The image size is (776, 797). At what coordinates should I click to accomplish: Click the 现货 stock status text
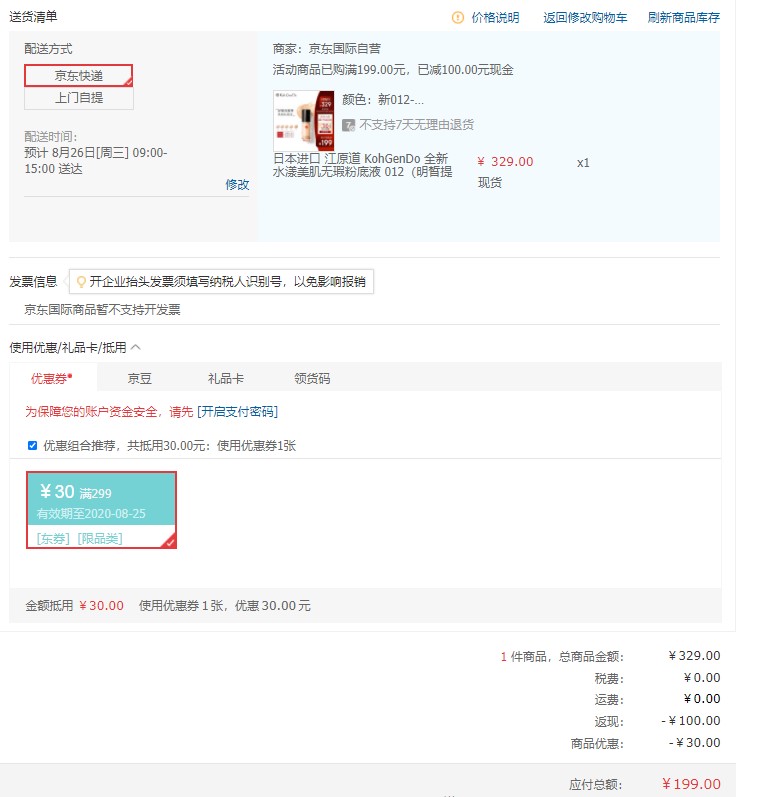(489, 182)
